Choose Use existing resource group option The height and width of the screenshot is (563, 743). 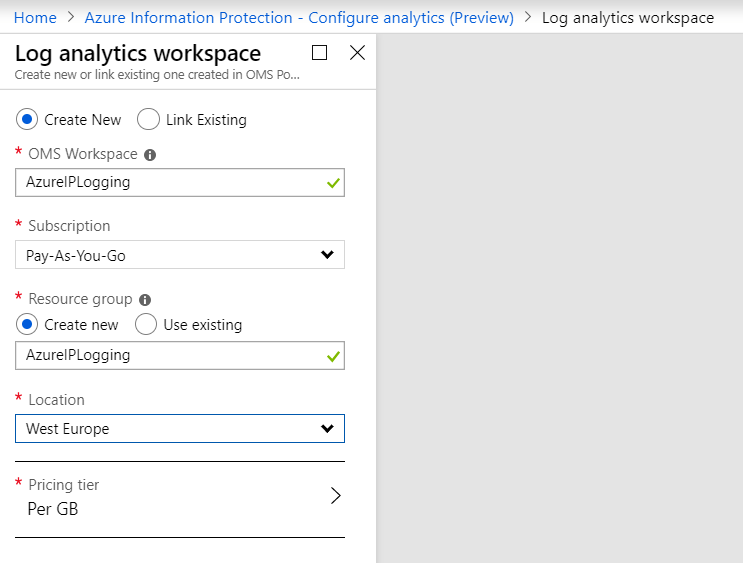pyautogui.click(x=146, y=325)
